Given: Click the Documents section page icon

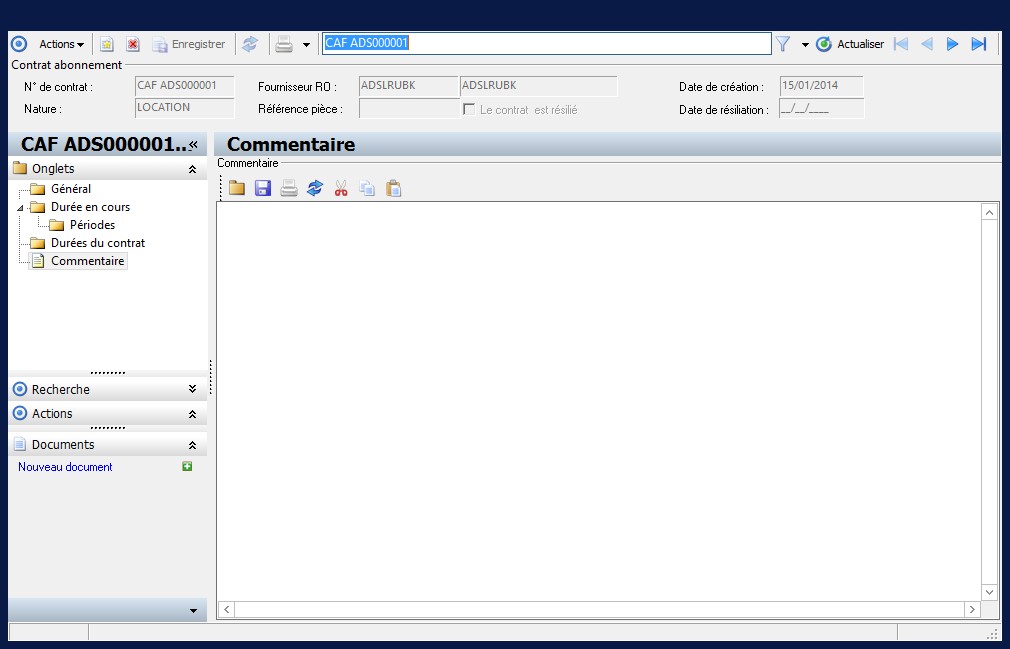Looking at the screenshot, I should tap(20, 444).
